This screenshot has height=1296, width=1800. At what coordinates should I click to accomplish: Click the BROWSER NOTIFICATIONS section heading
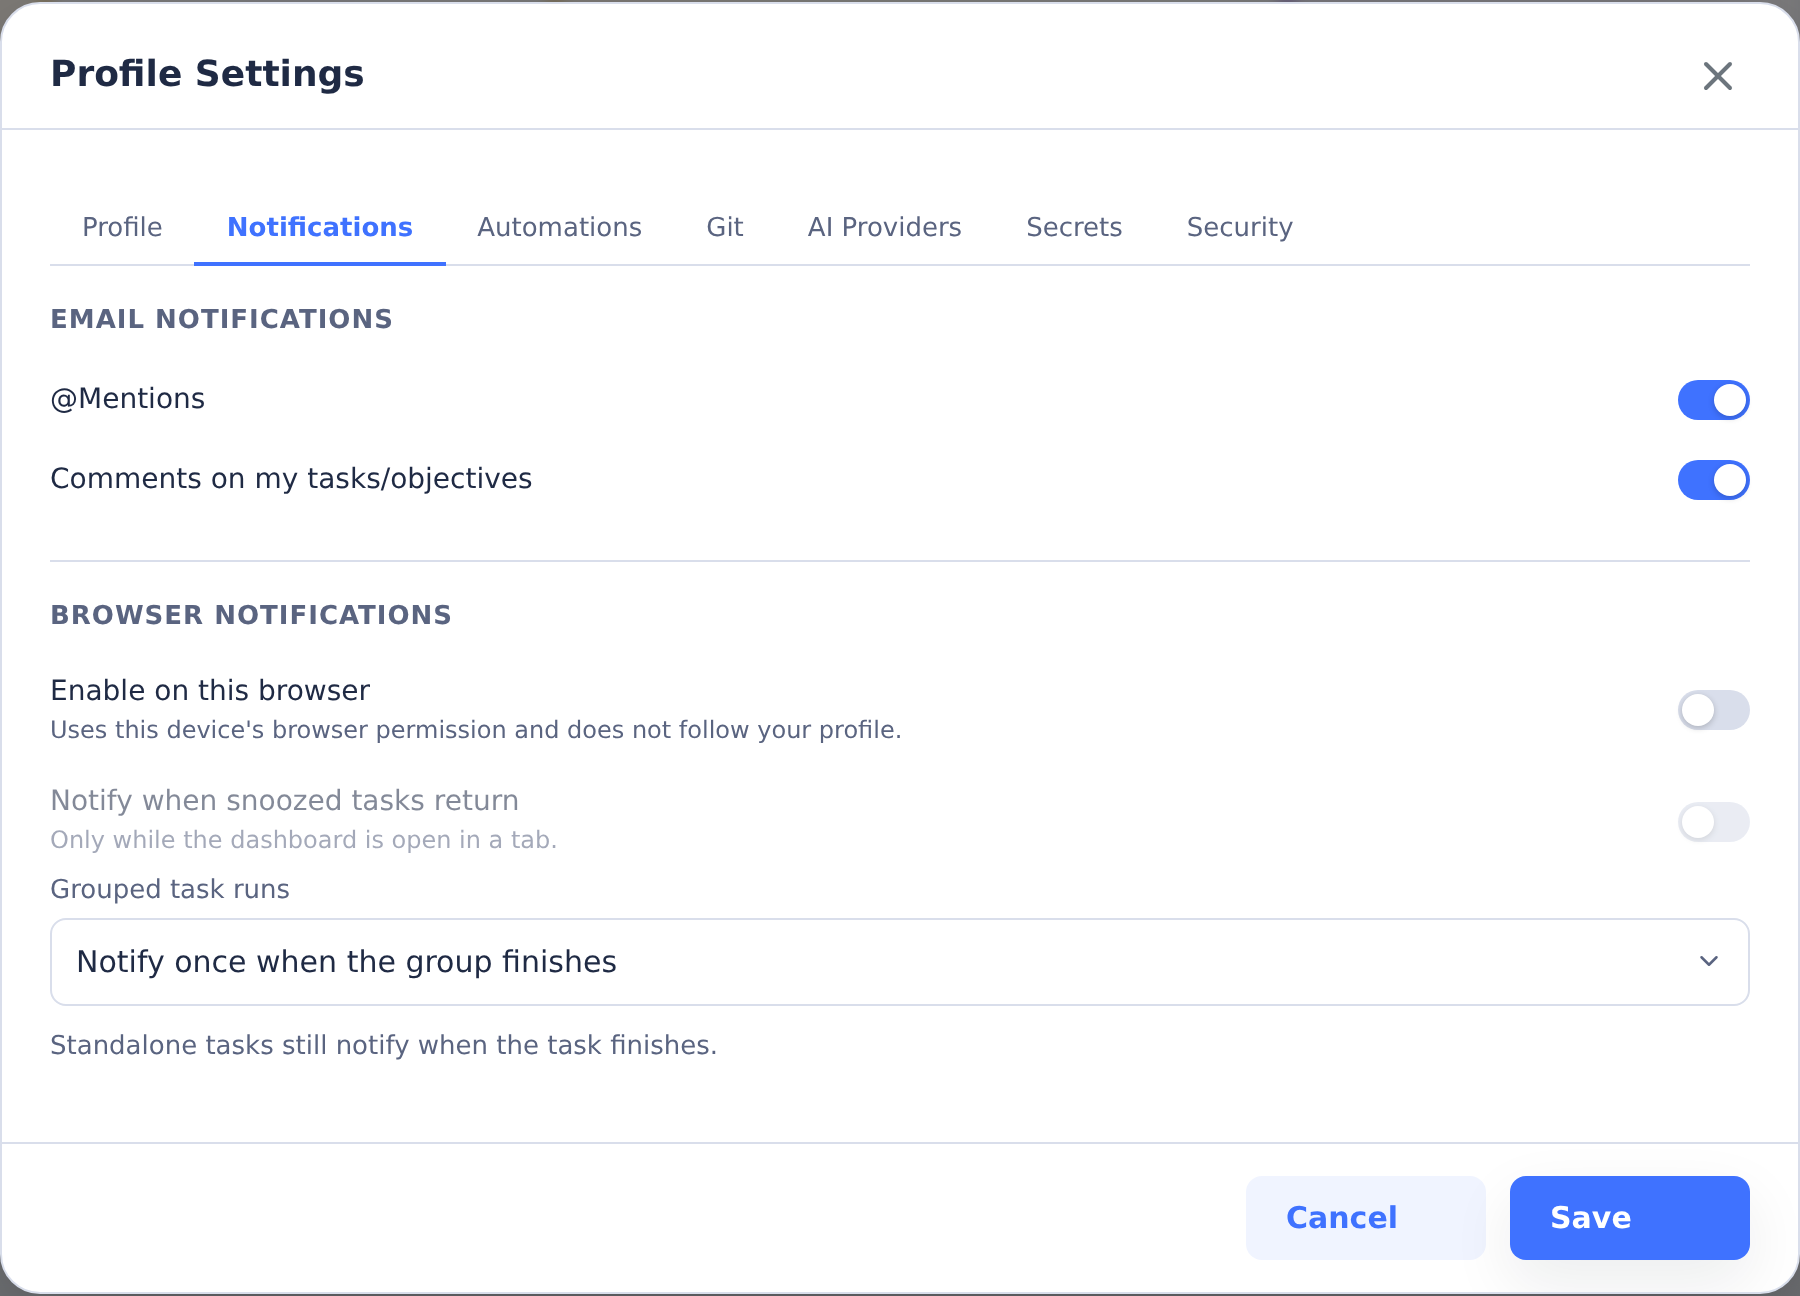click(x=251, y=615)
